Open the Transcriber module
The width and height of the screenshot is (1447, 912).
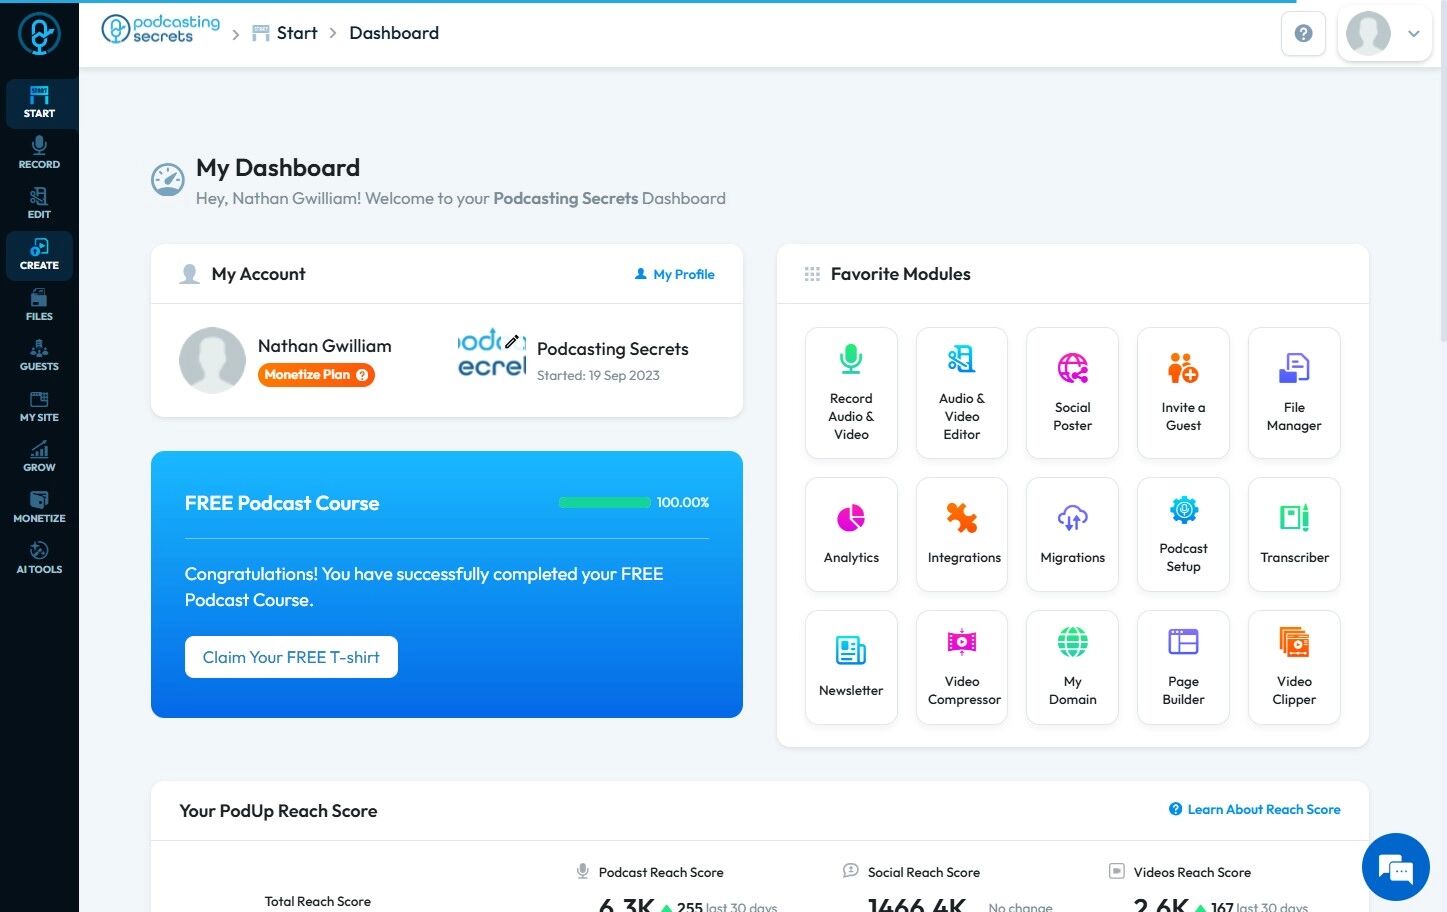(x=1294, y=534)
